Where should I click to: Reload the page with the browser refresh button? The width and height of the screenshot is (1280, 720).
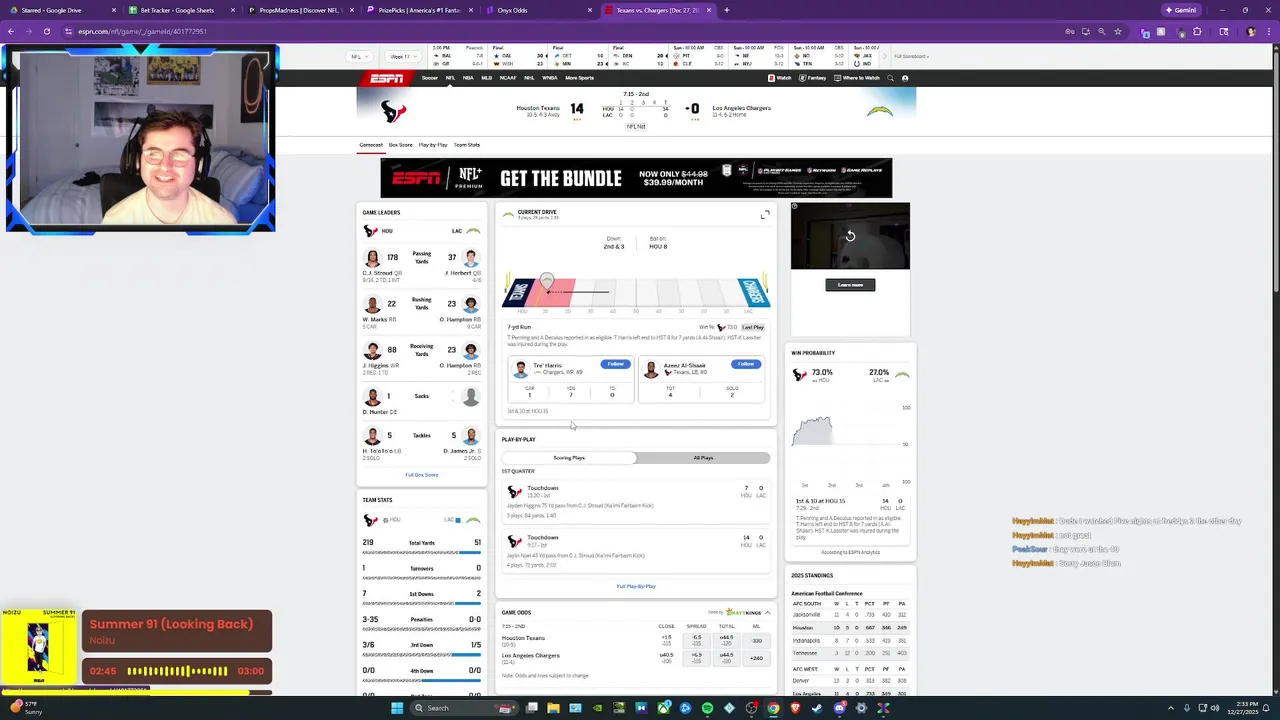coord(46,31)
